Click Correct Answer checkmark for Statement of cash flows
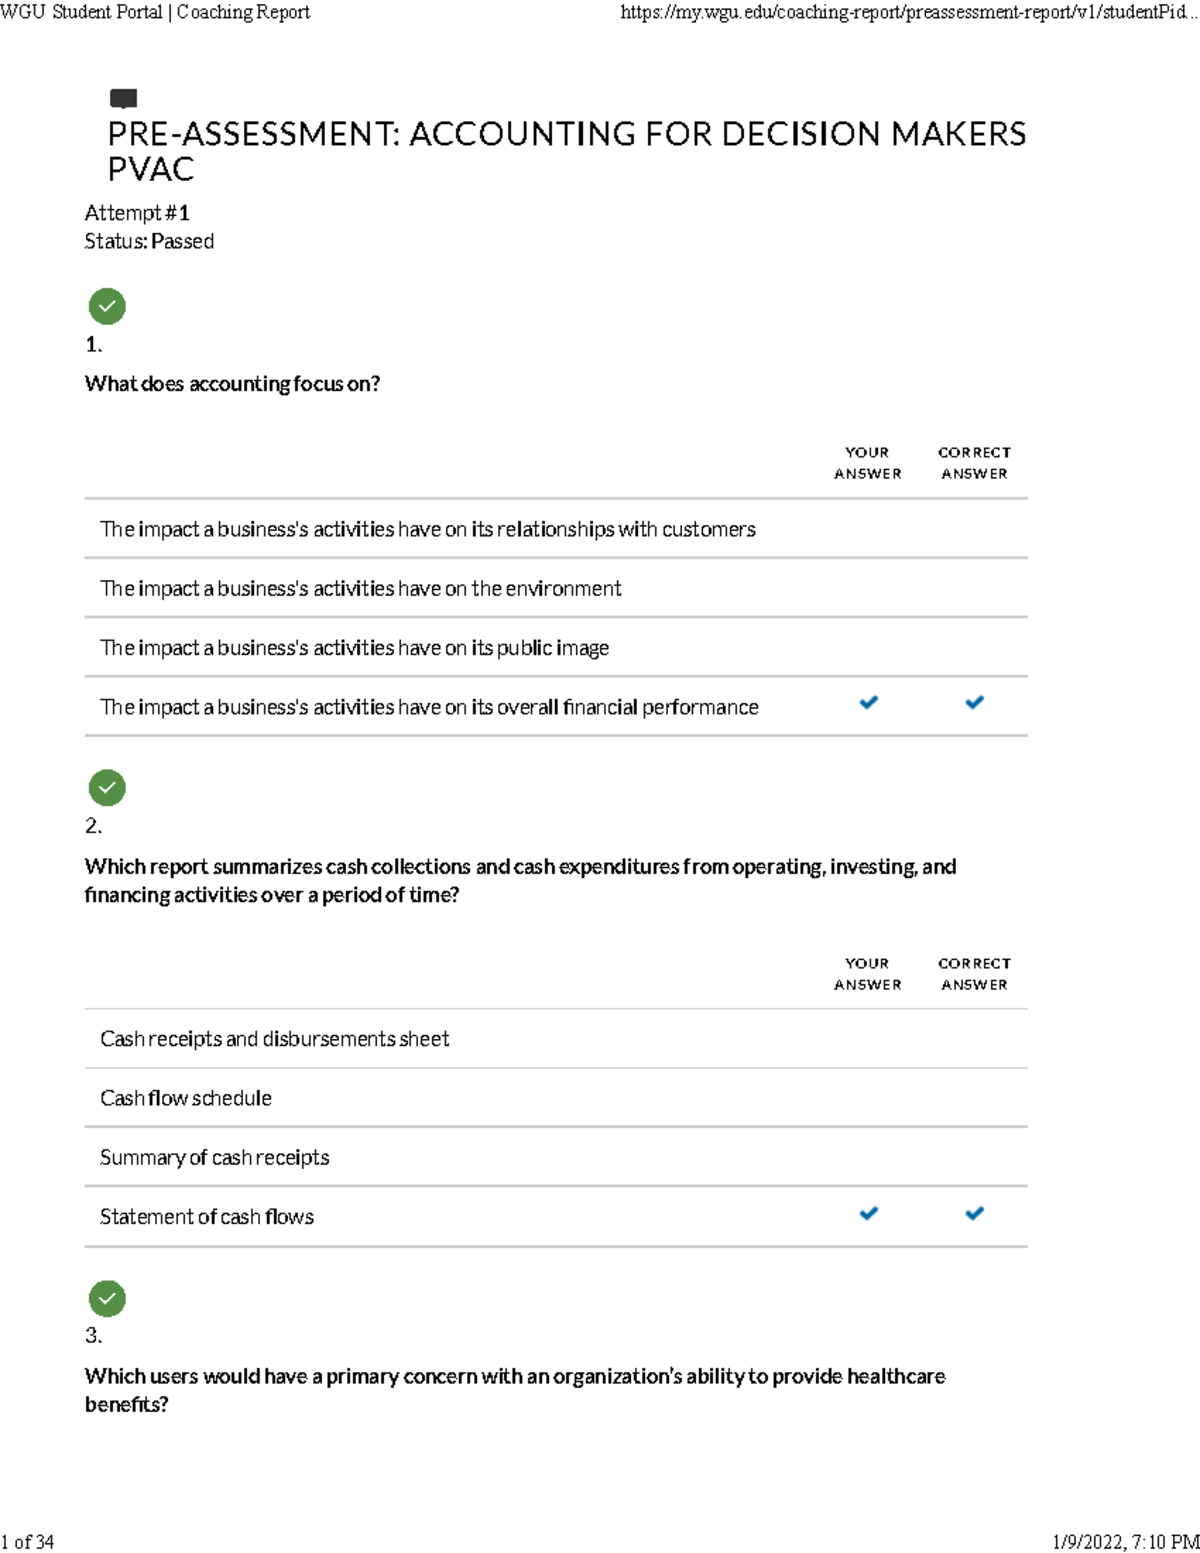The width and height of the screenshot is (1200, 1553). tap(974, 1214)
